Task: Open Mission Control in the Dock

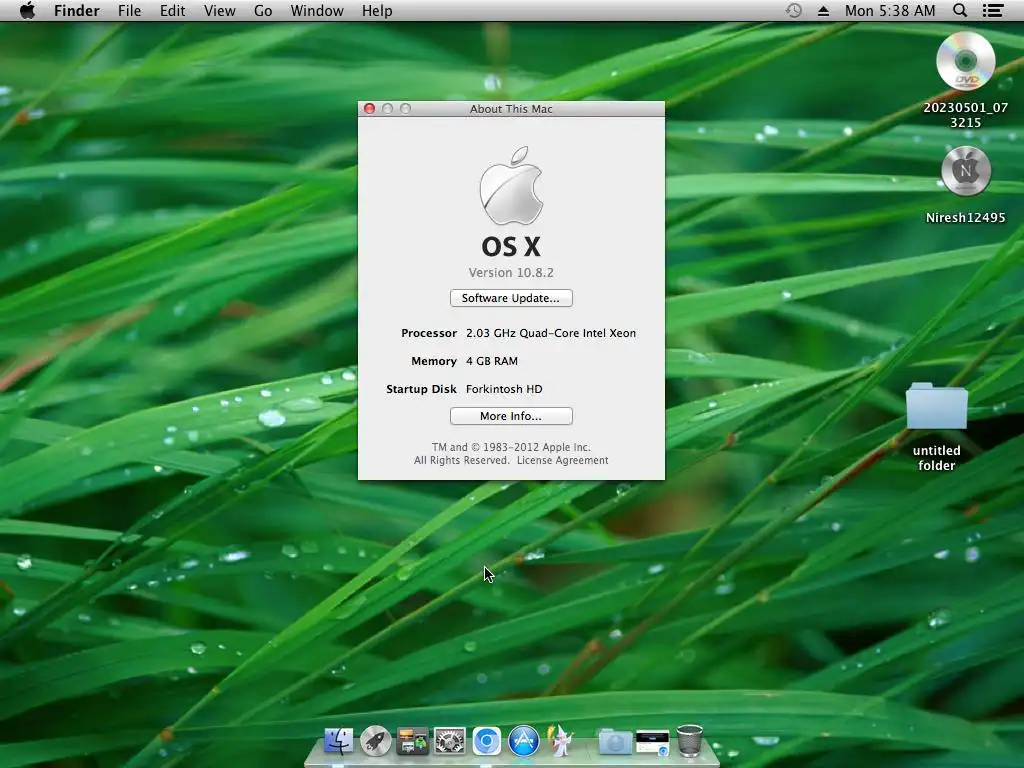Action: [412, 741]
